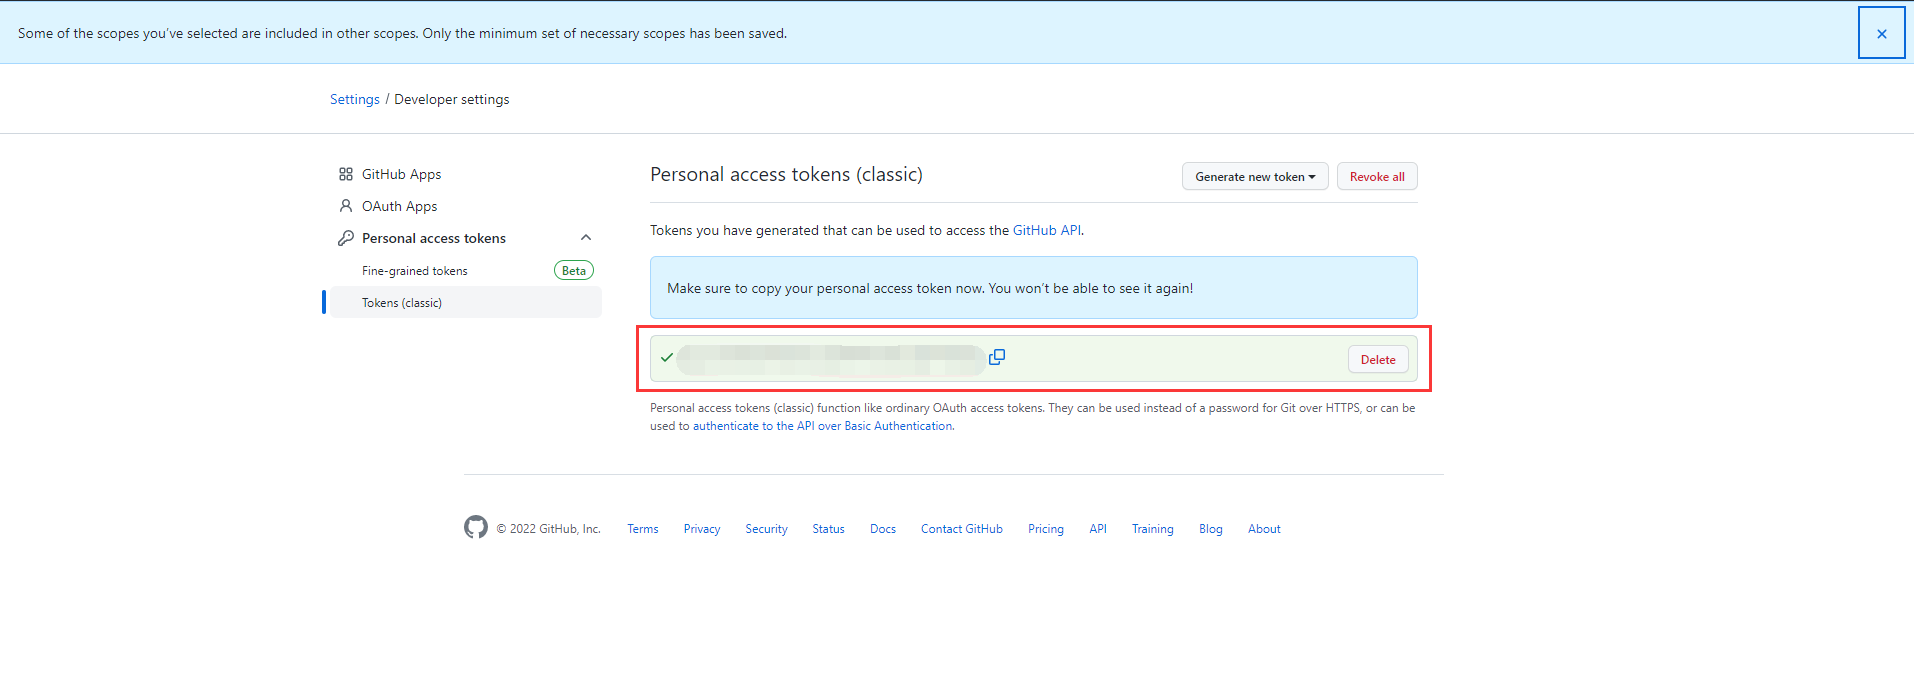The width and height of the screenshot is (1914, 700).
Task: Open the Generate new token dropdown
Action: 1255,176
